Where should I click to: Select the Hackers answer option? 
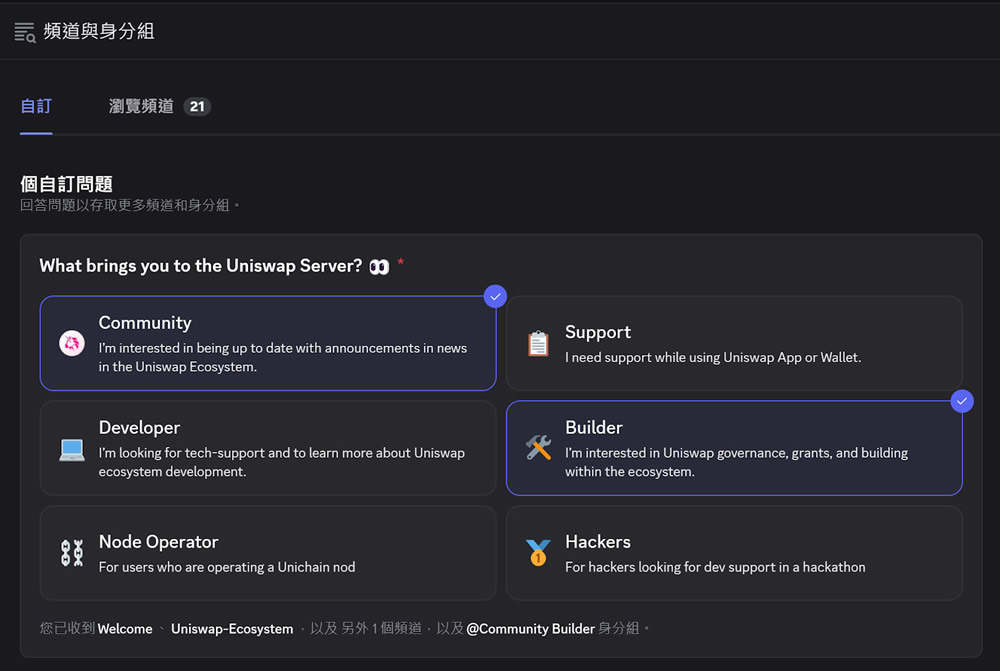tap(735, 552)
